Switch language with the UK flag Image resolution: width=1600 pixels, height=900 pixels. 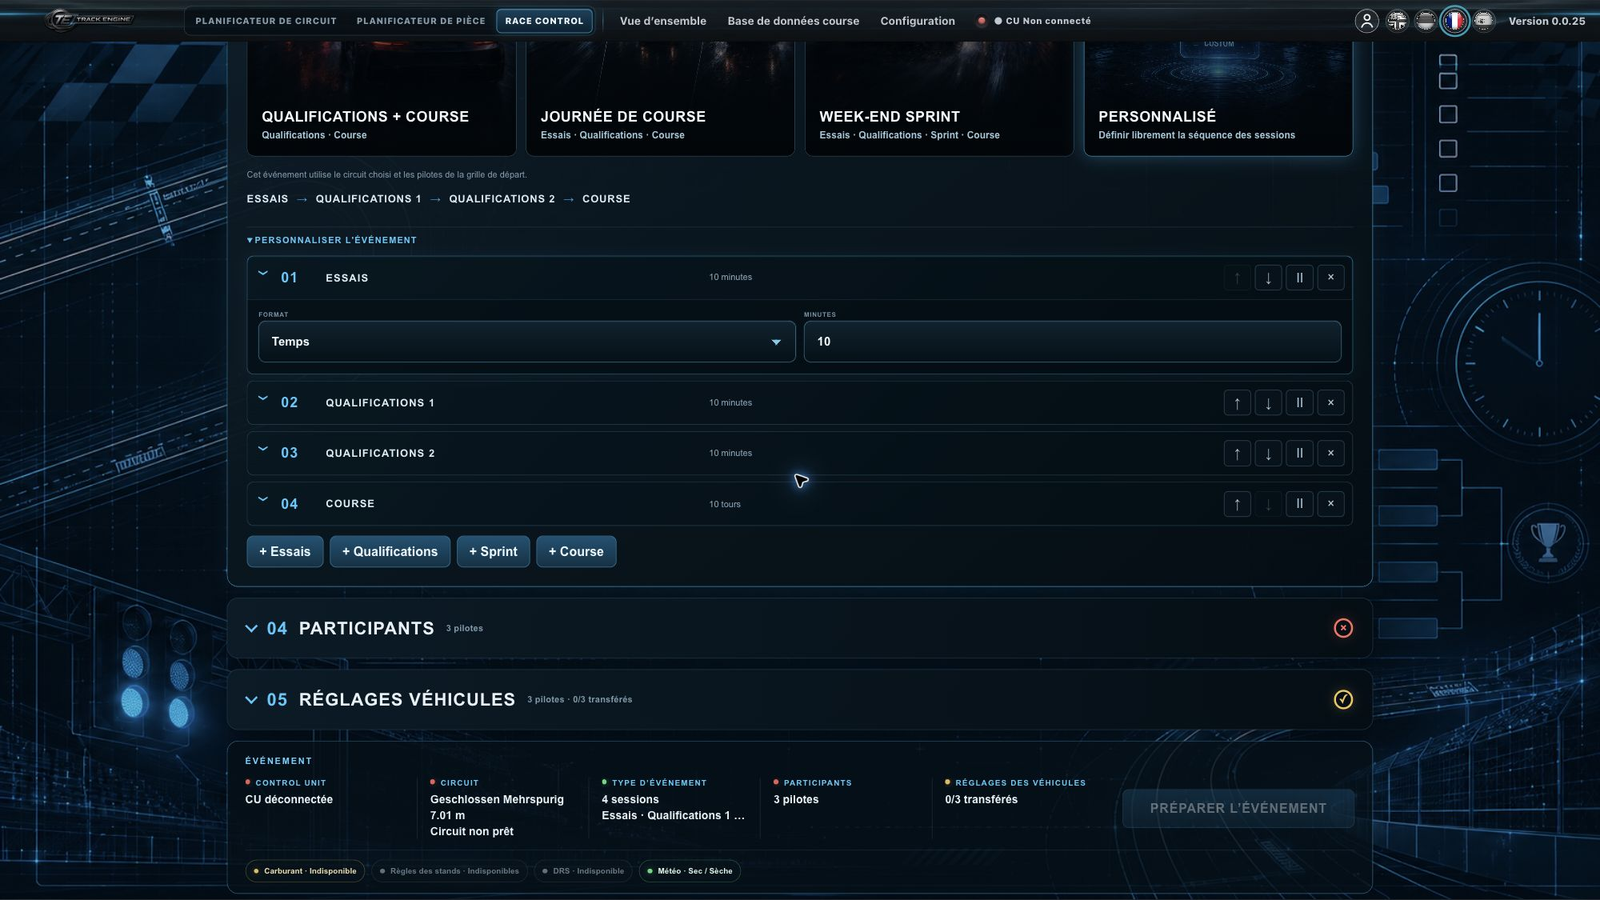(x=1396, y=21)
